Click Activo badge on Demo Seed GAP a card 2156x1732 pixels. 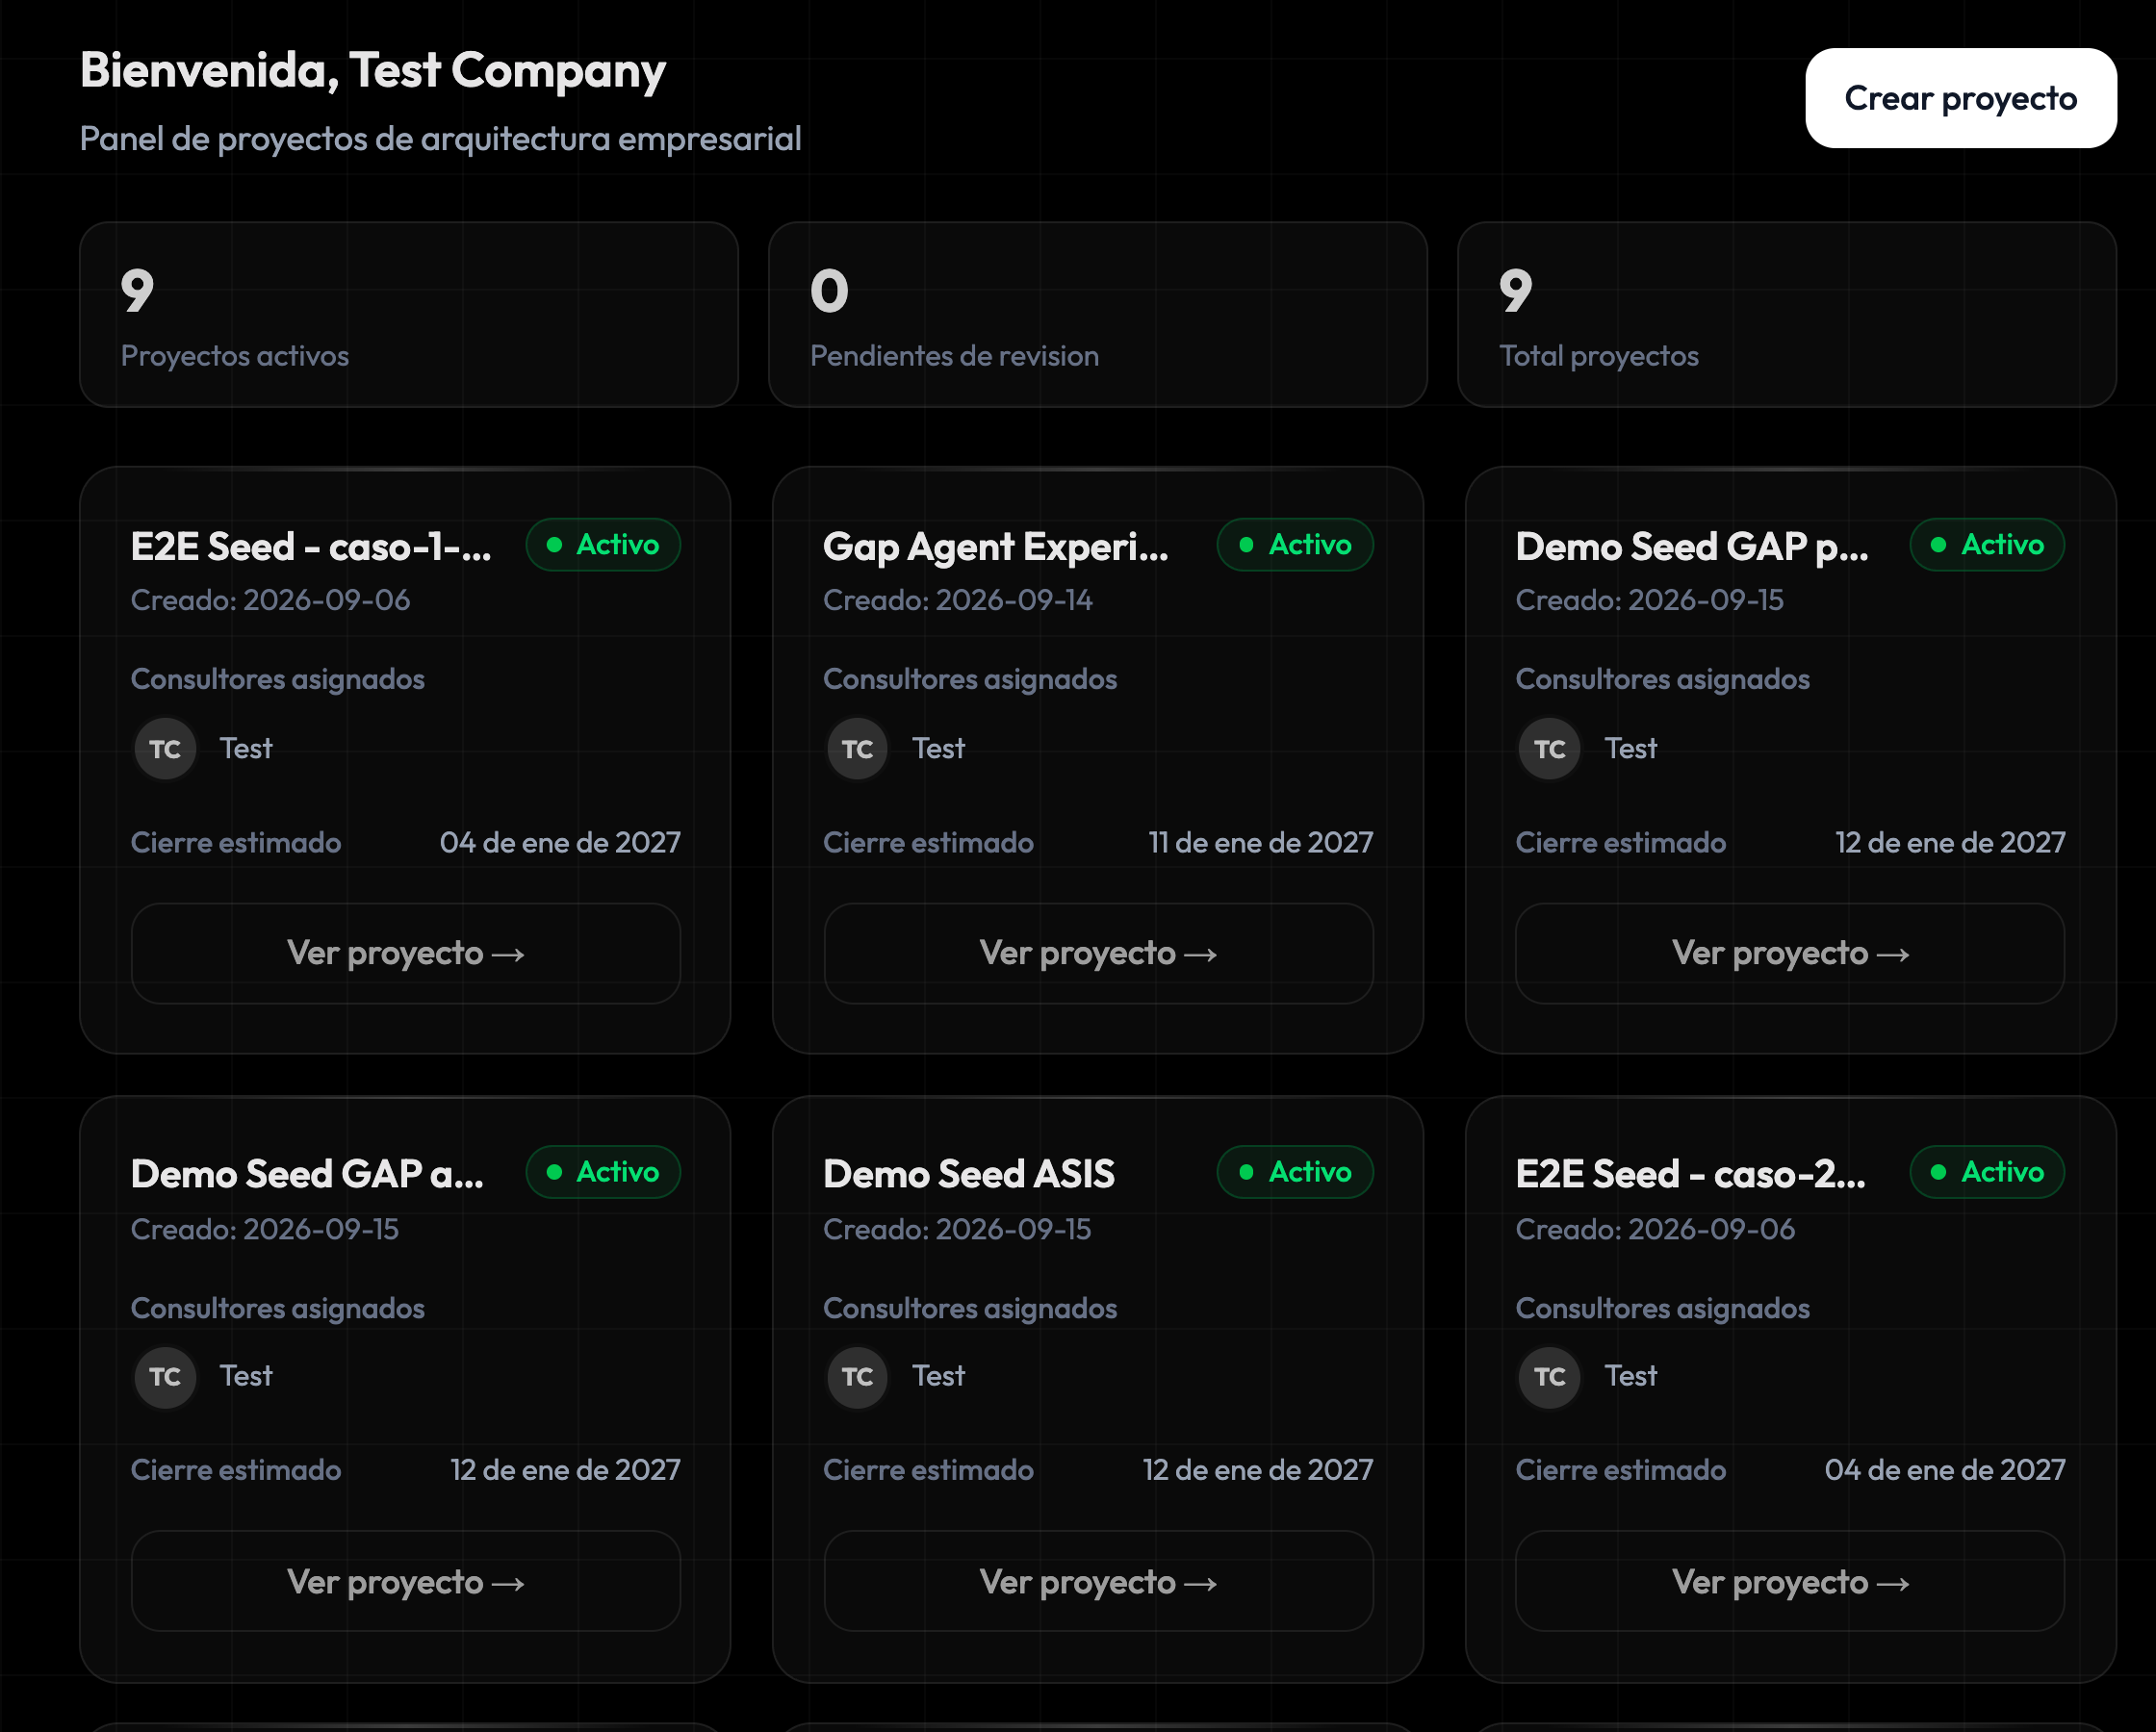click(603, 1172)
